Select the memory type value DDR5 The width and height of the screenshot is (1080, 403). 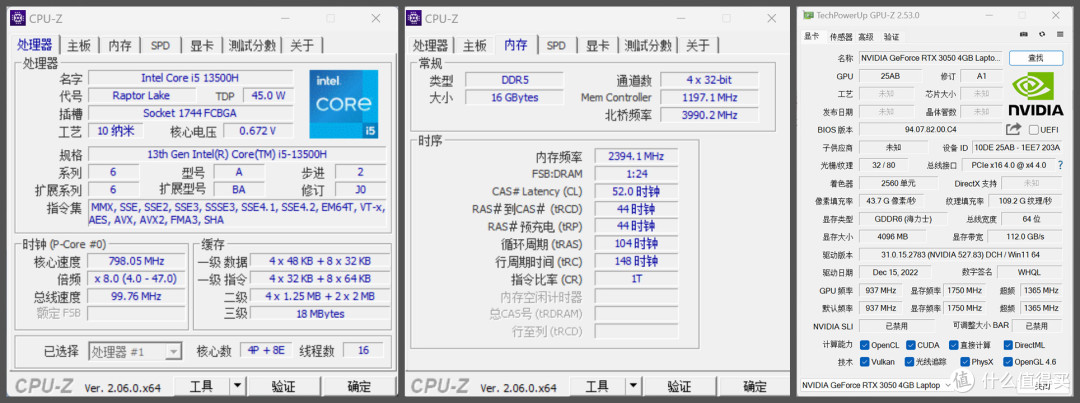(x=514, y=80)
